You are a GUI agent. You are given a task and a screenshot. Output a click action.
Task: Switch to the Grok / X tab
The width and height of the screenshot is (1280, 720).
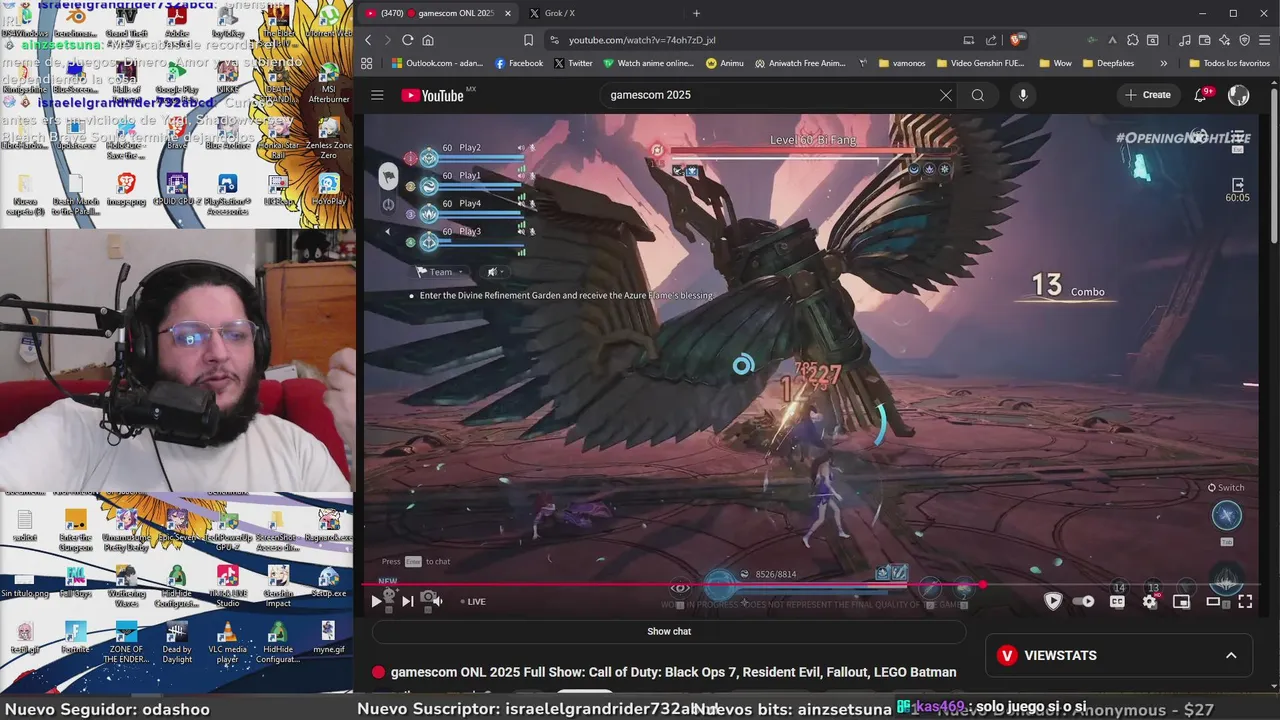(560, 13)
